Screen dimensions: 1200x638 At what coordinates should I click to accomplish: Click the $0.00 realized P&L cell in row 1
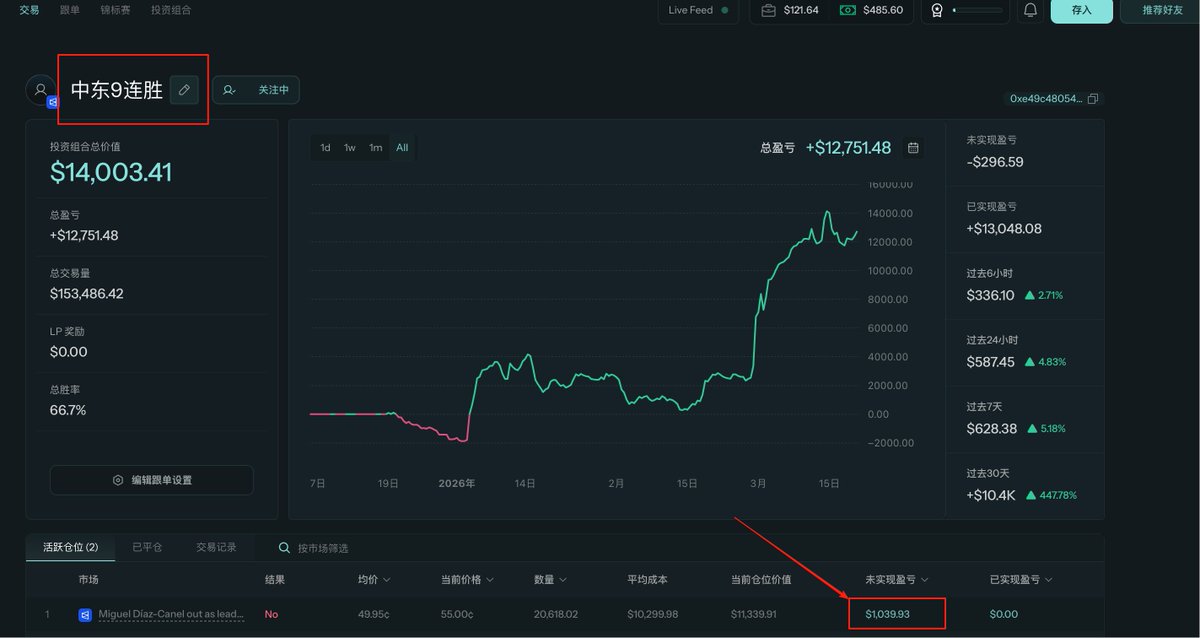[1003, 614]
